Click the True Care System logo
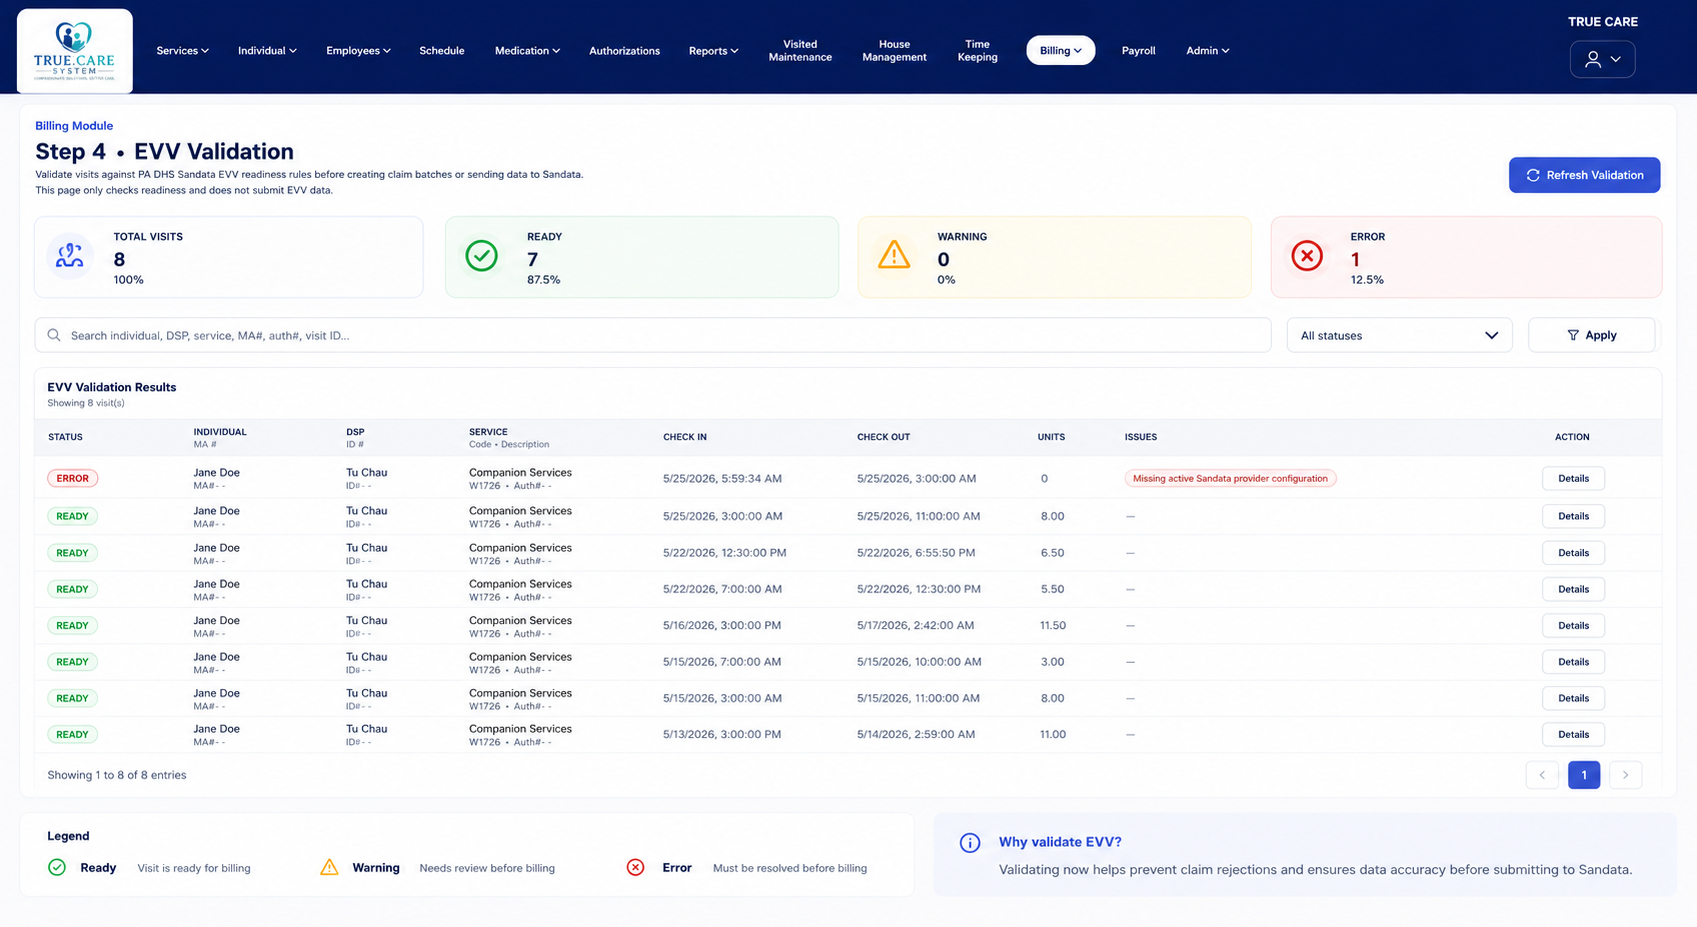 pos(75,51)
